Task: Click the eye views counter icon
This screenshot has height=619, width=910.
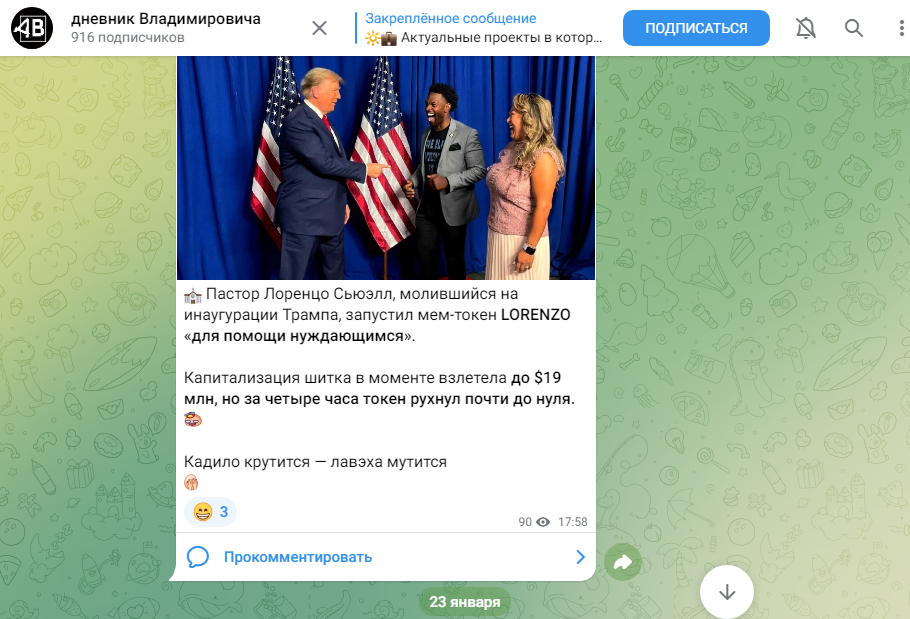Action: coord(543,522)
